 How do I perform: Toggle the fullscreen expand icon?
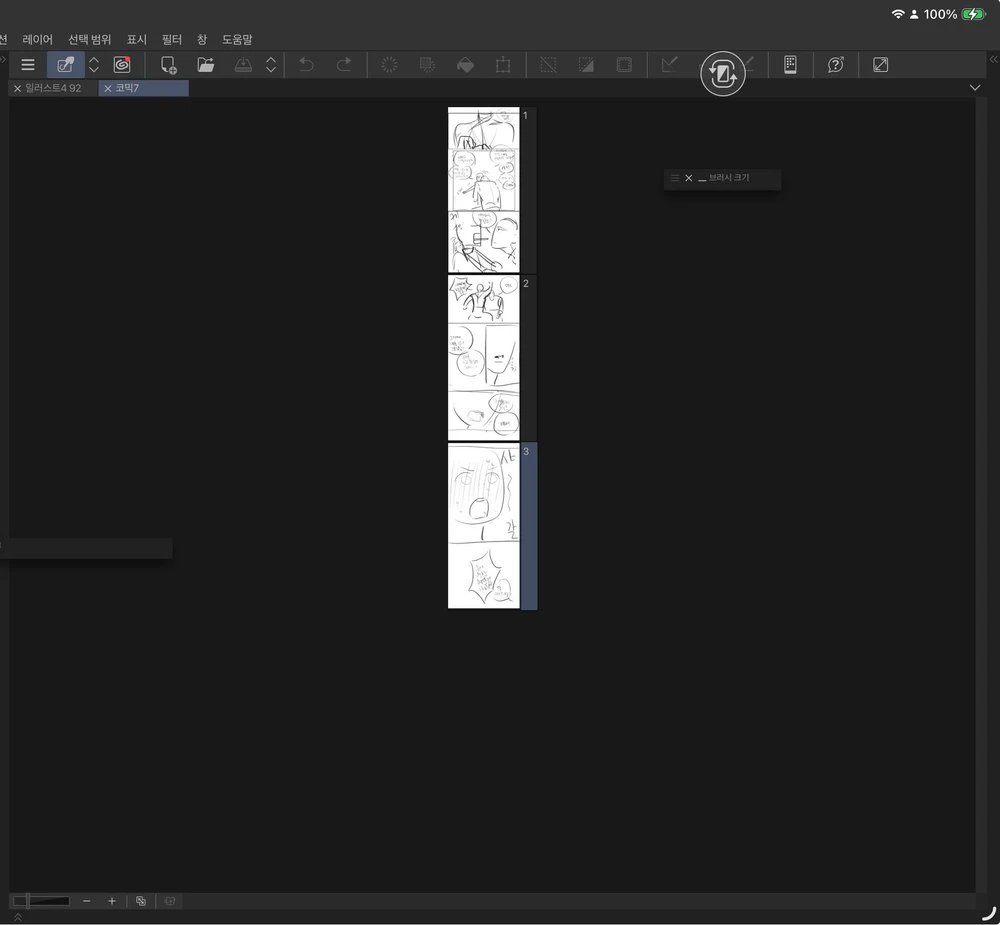pyautogui.click(x=881, y=64)
